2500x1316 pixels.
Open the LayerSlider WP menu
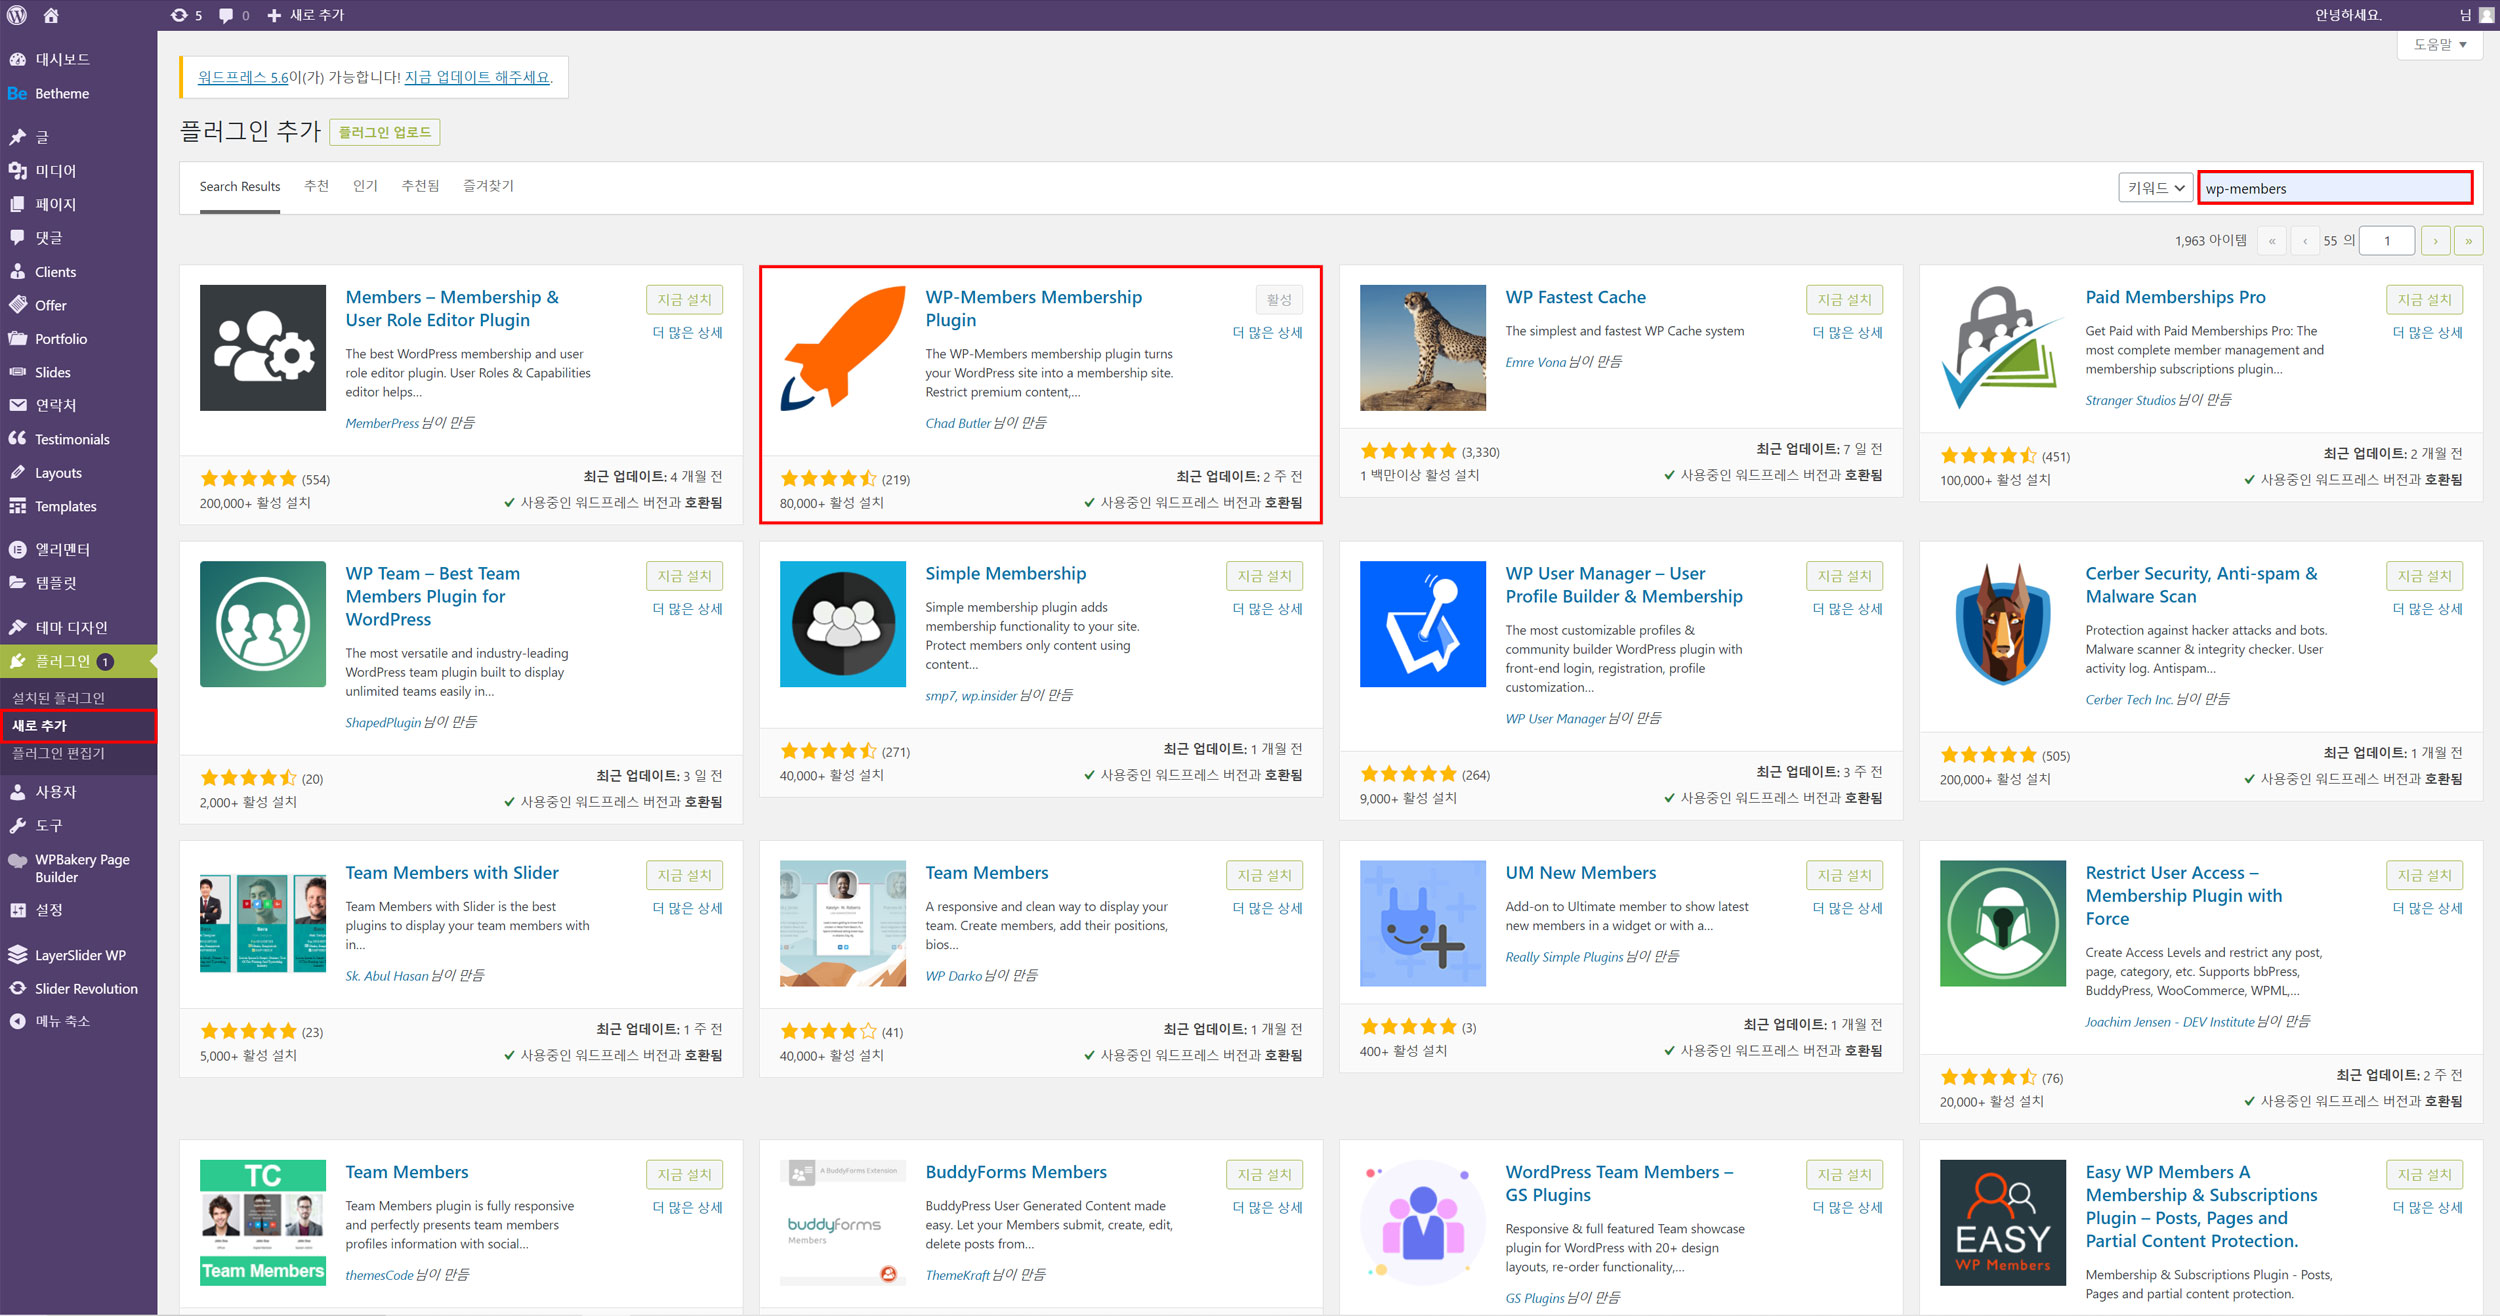pyautogui.click(x=78, y=955)
